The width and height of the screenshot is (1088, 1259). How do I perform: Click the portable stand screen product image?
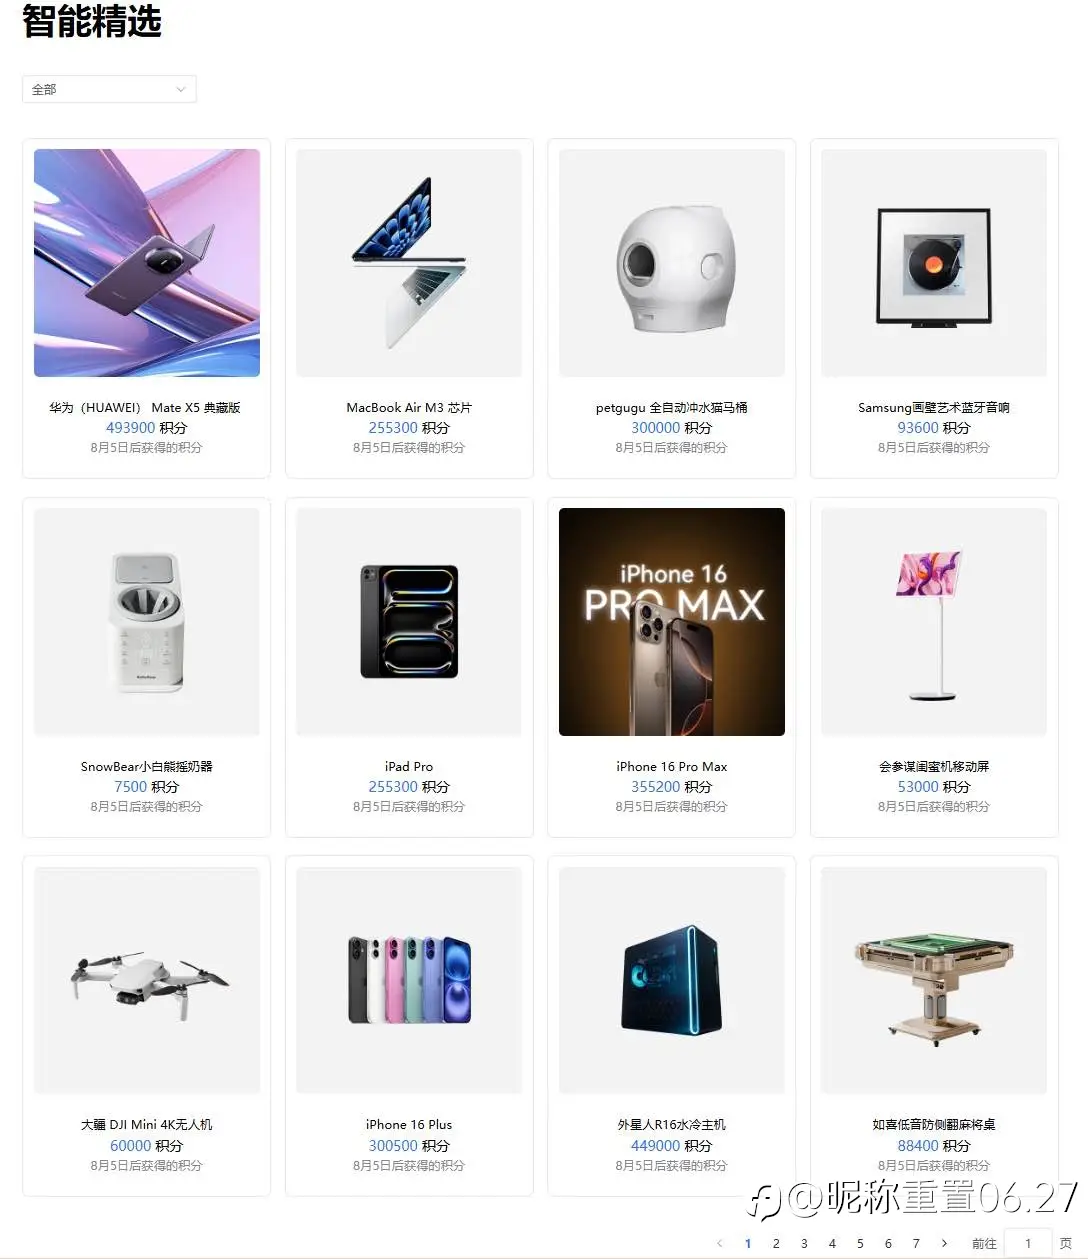(x=934, y=622)
